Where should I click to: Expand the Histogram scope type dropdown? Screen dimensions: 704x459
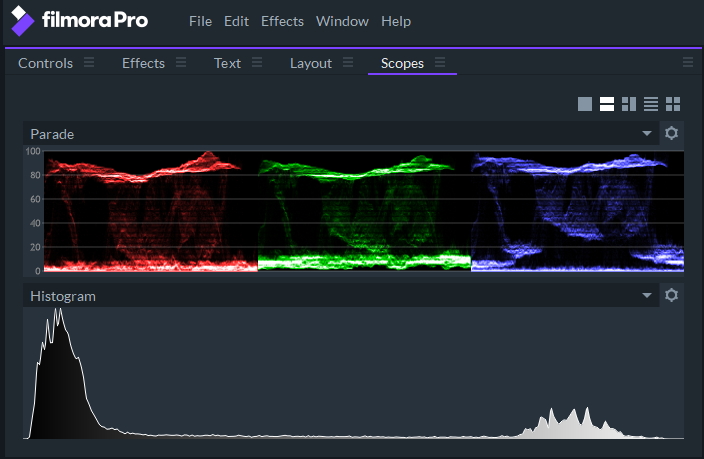pyautogui.click(x=647, y=296)
